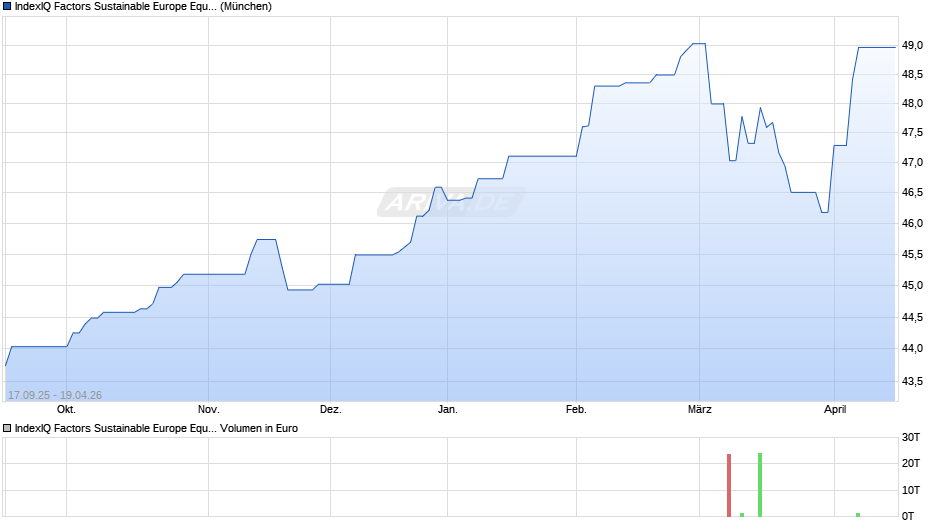940x526 pixels.
Task: Click the tall red volume bar in March
Action: coord(729,485)
